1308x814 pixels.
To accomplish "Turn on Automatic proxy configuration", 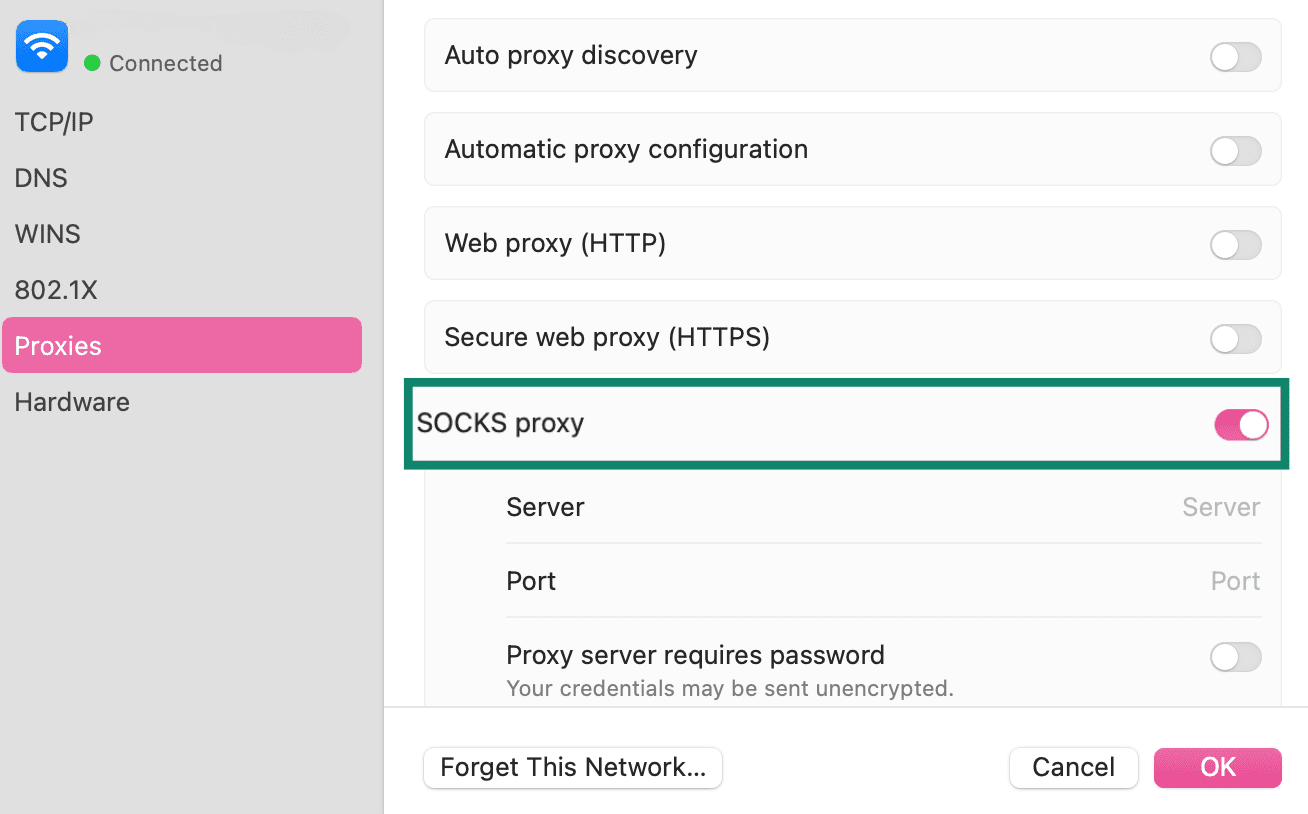I will coord(1235,151).
